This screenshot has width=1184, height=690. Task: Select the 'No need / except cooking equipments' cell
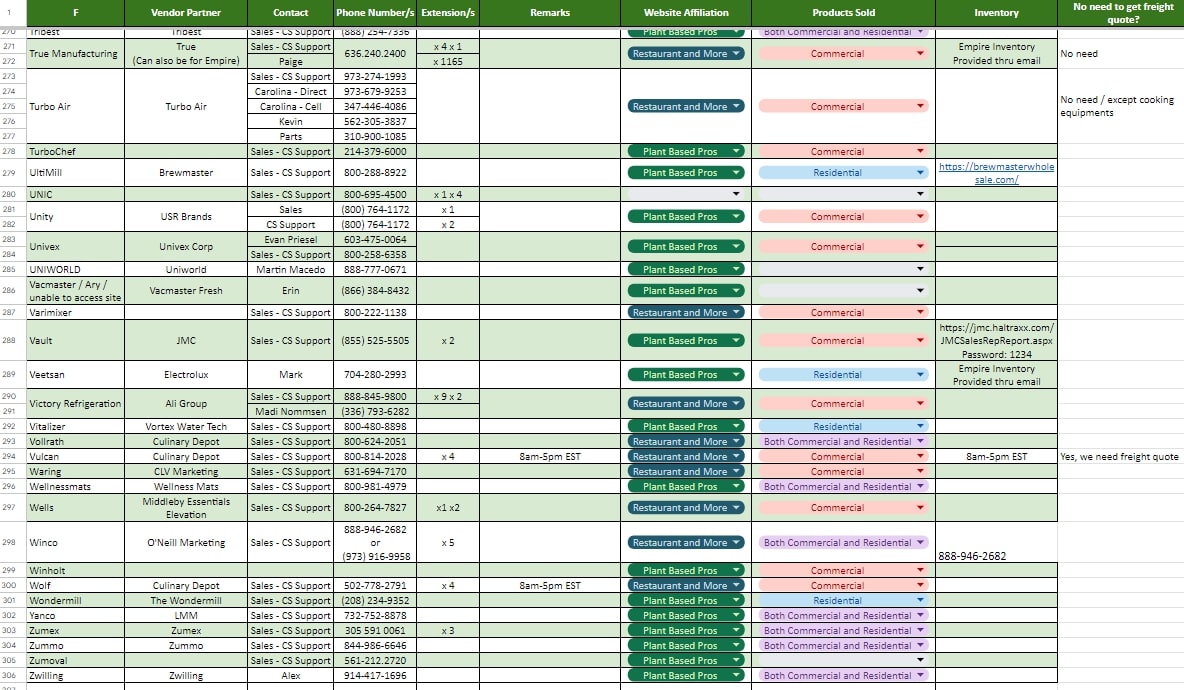[1121, 106]
